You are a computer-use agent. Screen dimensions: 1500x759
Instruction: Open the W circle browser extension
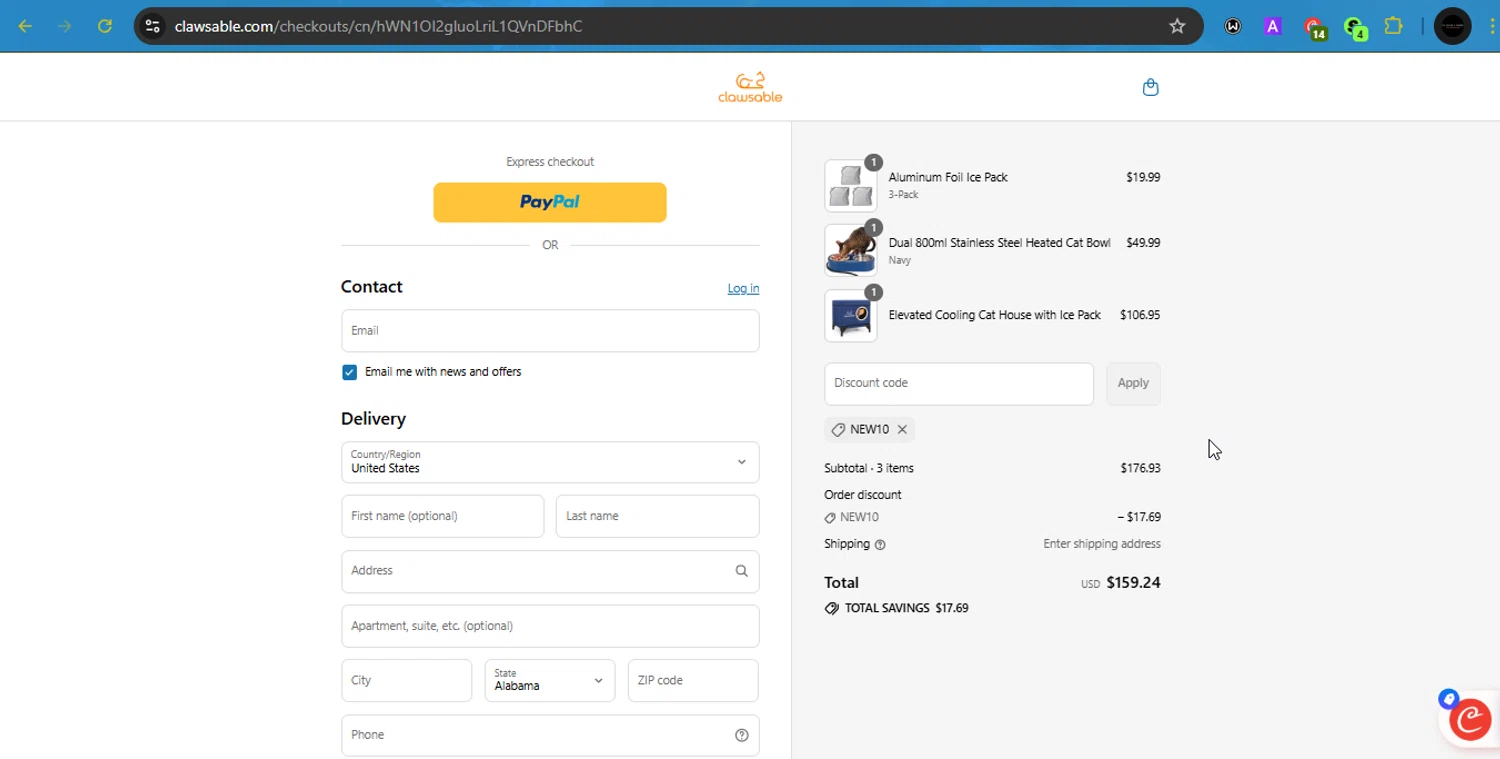1233,26
